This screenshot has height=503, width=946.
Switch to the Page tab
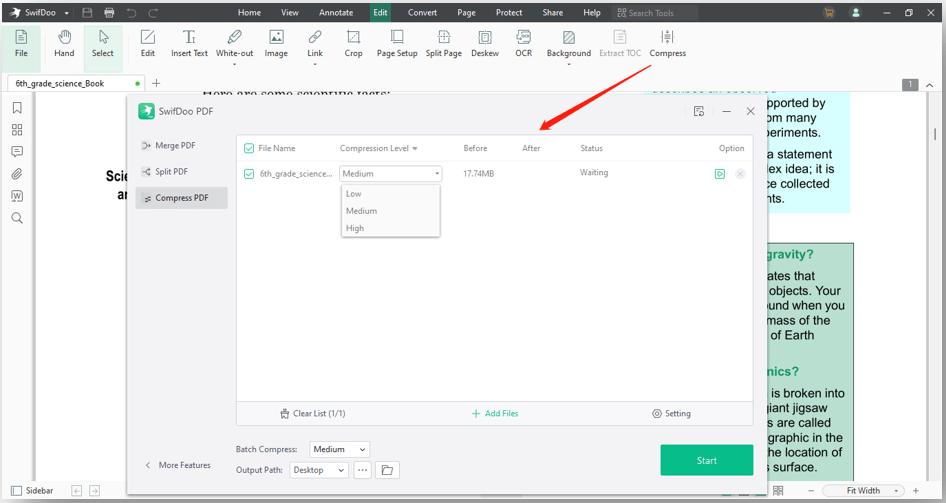pos(466,13)
